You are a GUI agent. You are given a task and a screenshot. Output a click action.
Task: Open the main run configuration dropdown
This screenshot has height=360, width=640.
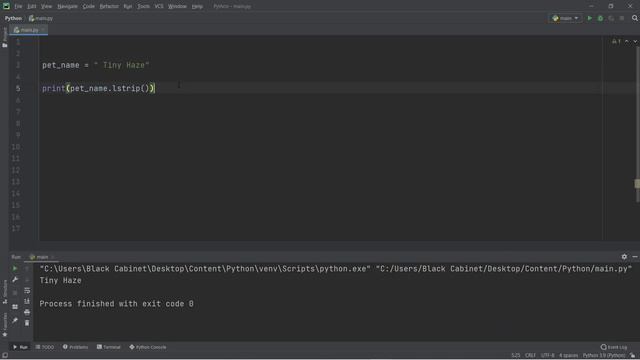[x=565, y=18]
